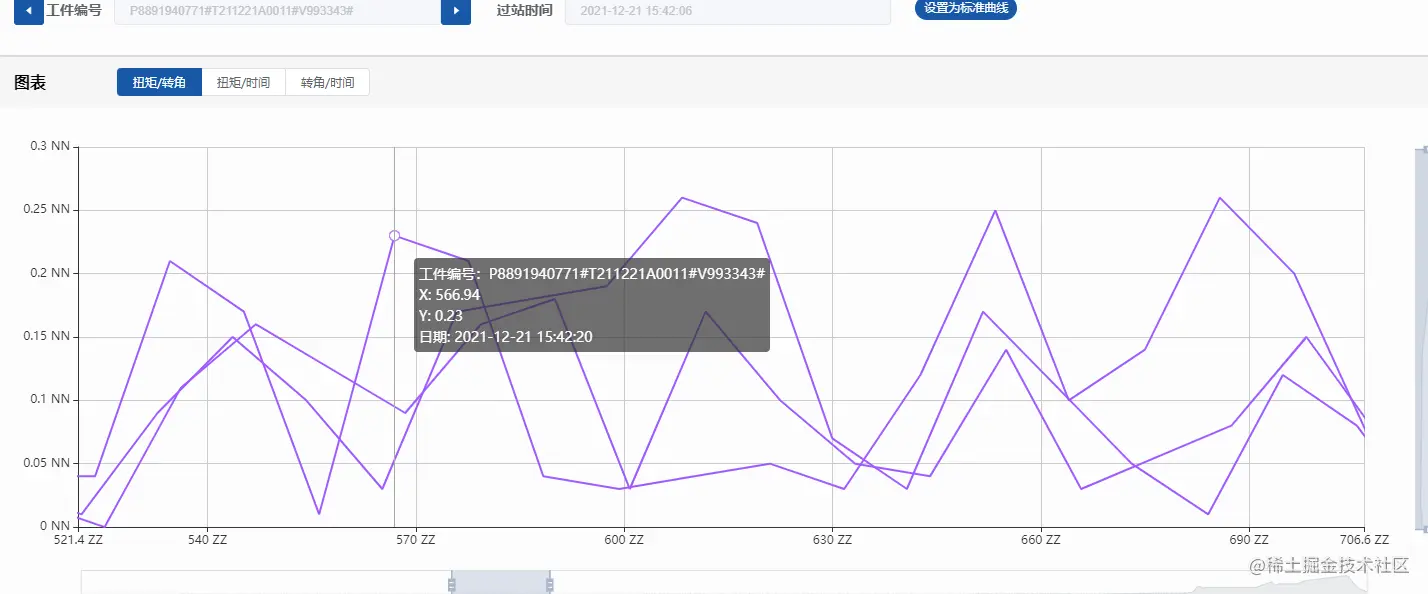Click the 660 ZZ x-axis label
This screenshot has height=594, width=1428.
(1040, 540)
